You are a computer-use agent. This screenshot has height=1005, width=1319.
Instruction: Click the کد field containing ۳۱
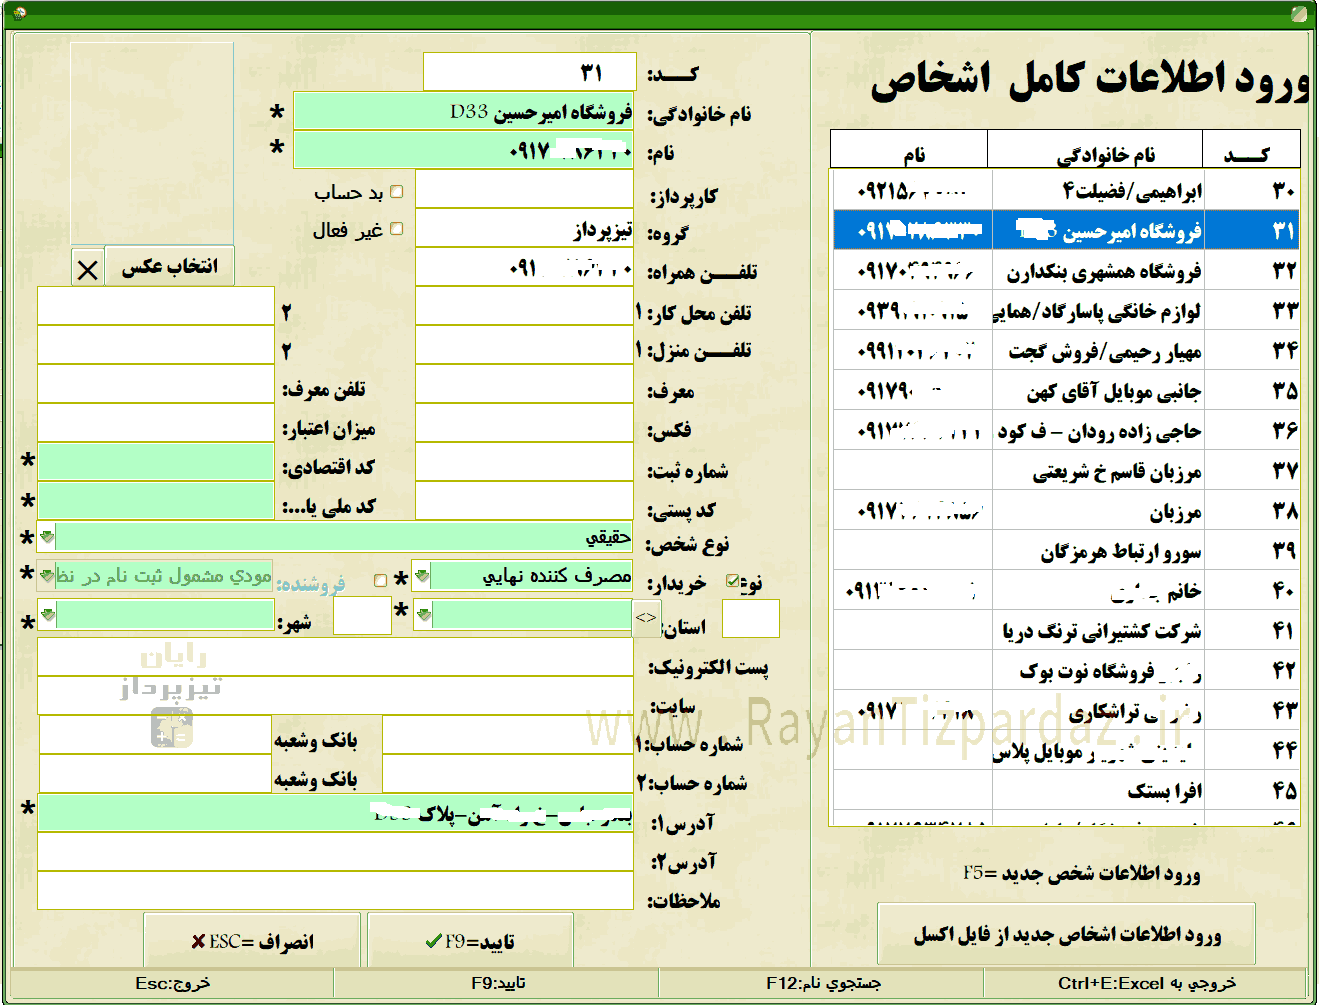click(529, 72)
